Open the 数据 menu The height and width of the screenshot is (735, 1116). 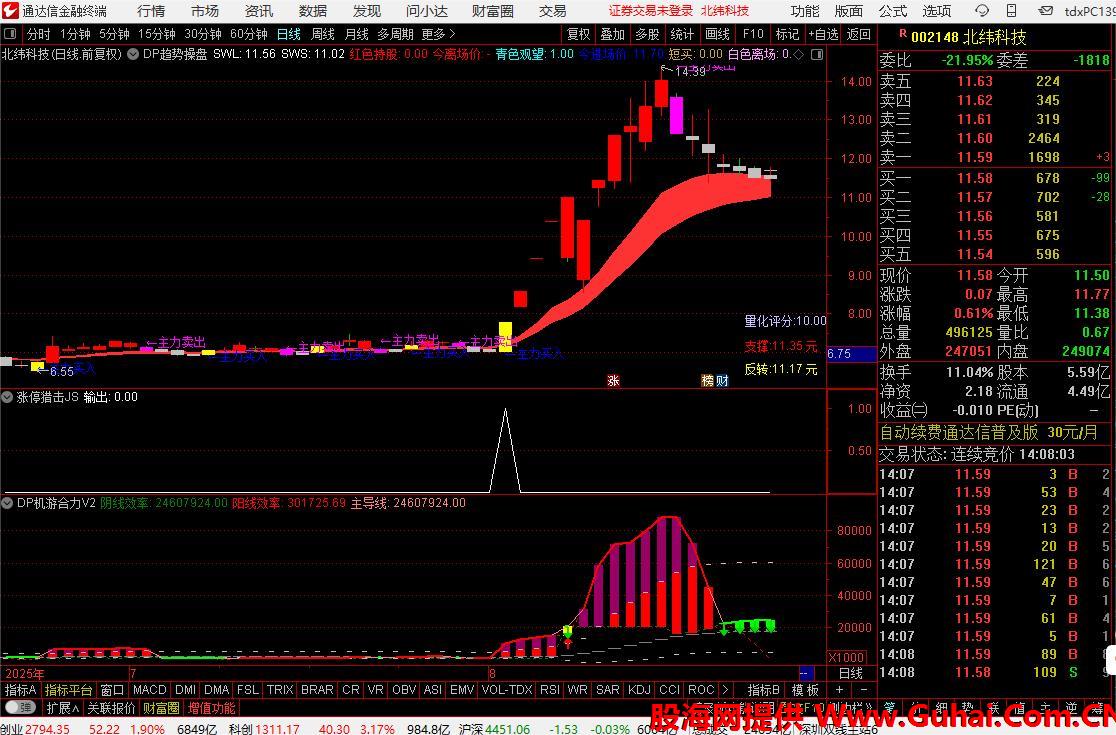tap(313, 11)
